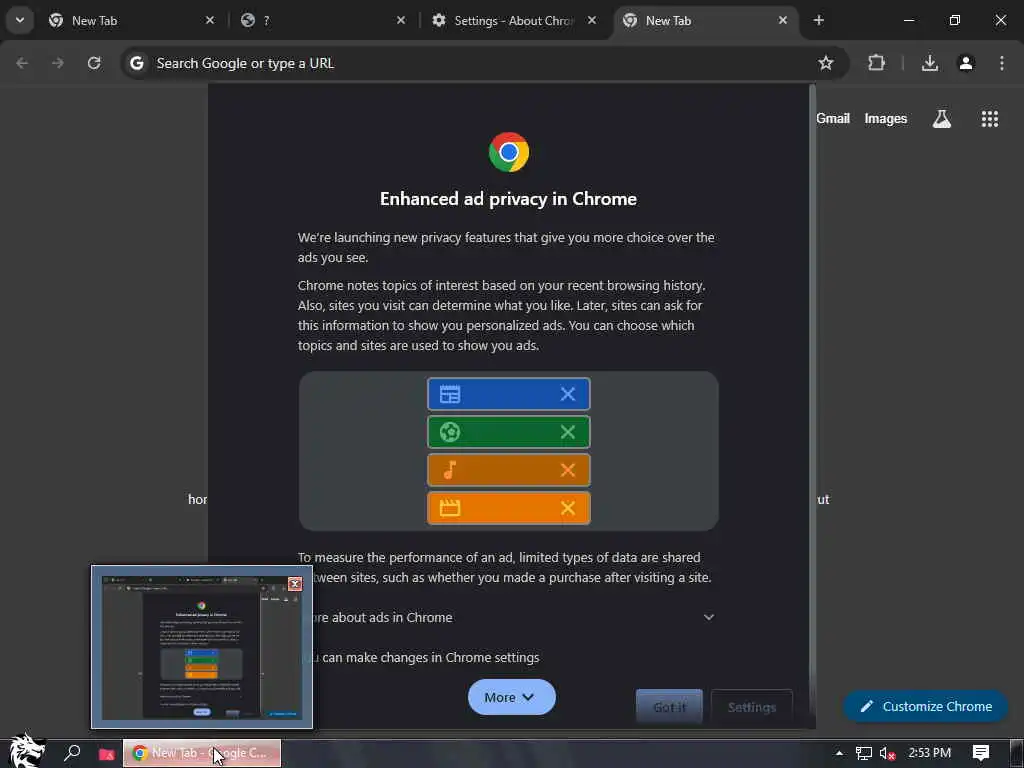
Task: Click Customize Chrome button
Action: pyautogui.click(x=925, y=706)
